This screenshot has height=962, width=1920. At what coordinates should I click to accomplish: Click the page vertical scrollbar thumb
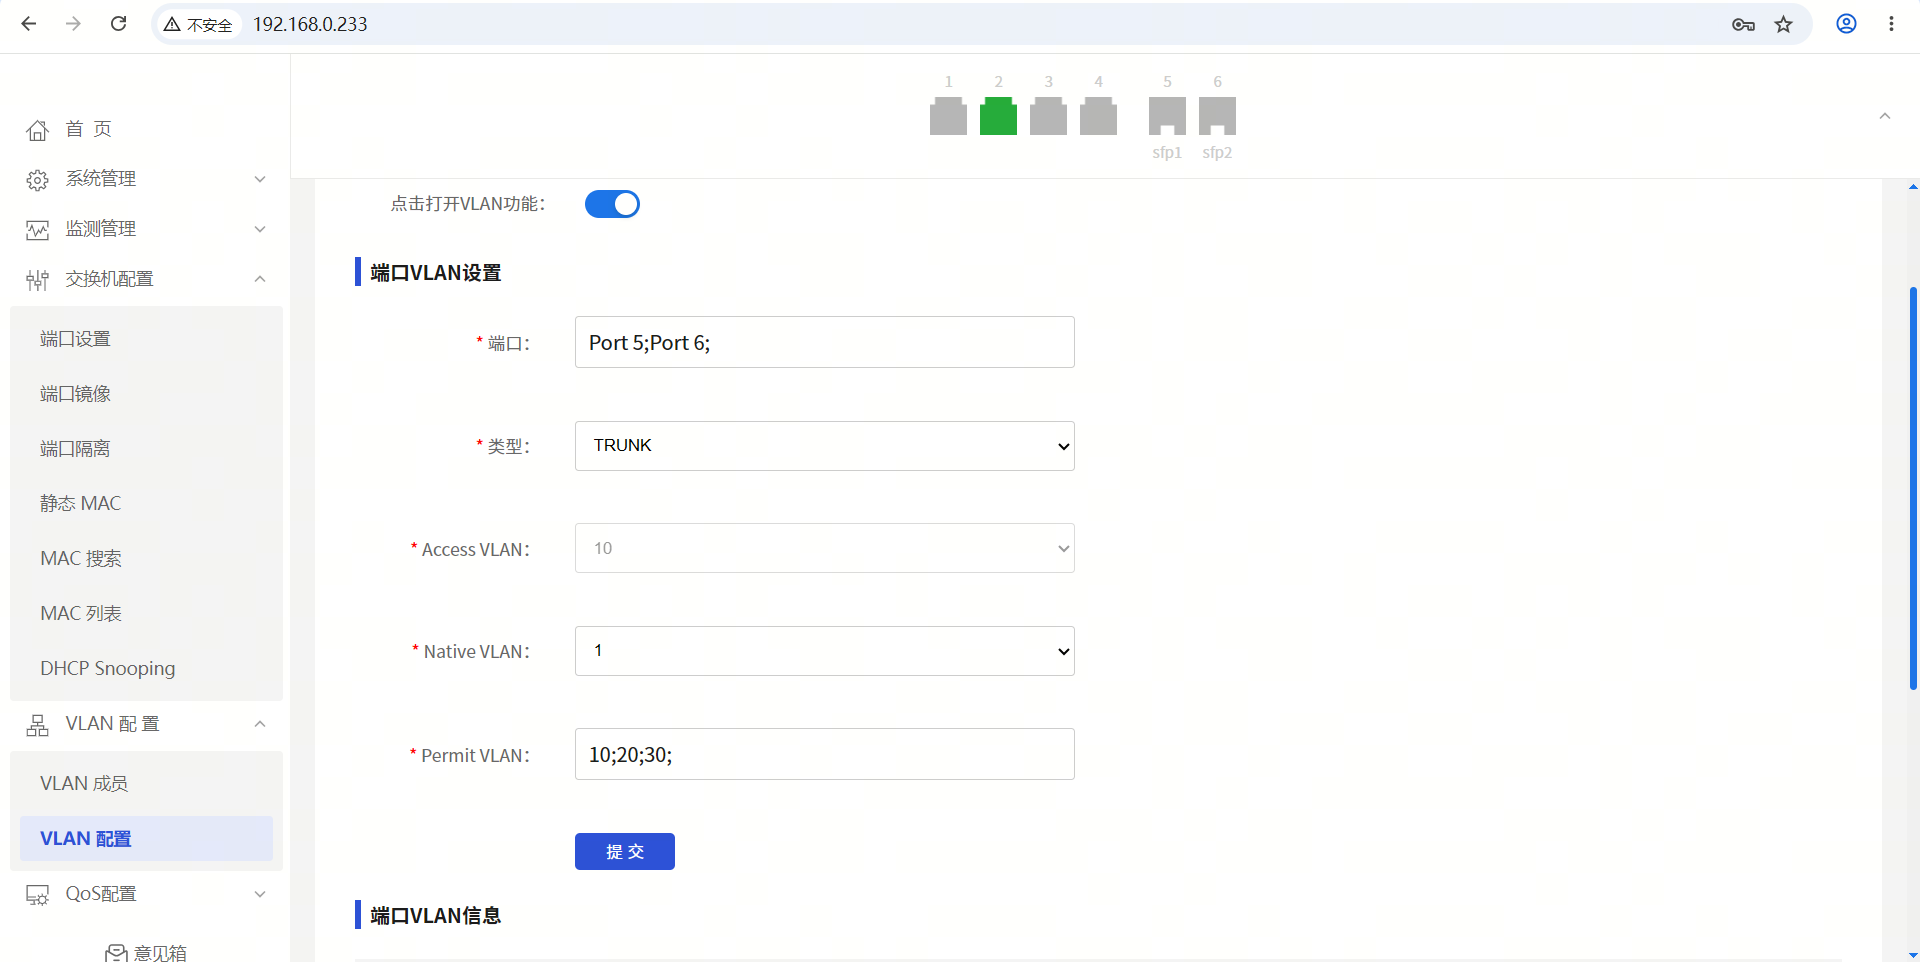pos(1913,488)
